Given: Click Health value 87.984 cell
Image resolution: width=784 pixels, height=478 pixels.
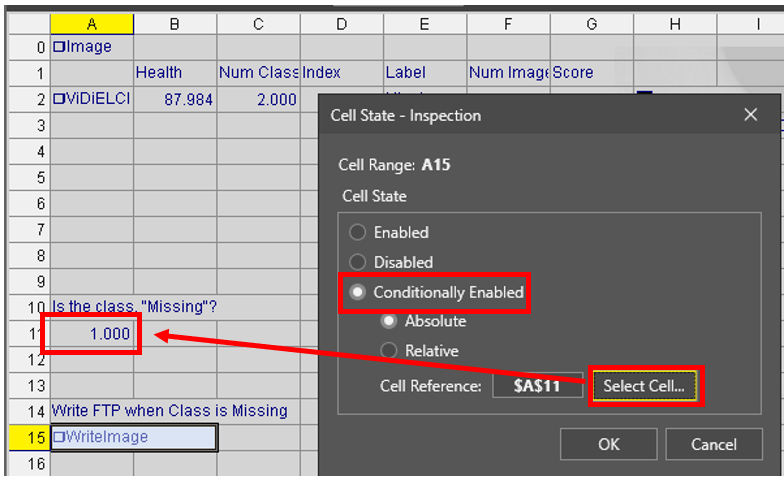Looking at the screenshot, I should point(175,99).
